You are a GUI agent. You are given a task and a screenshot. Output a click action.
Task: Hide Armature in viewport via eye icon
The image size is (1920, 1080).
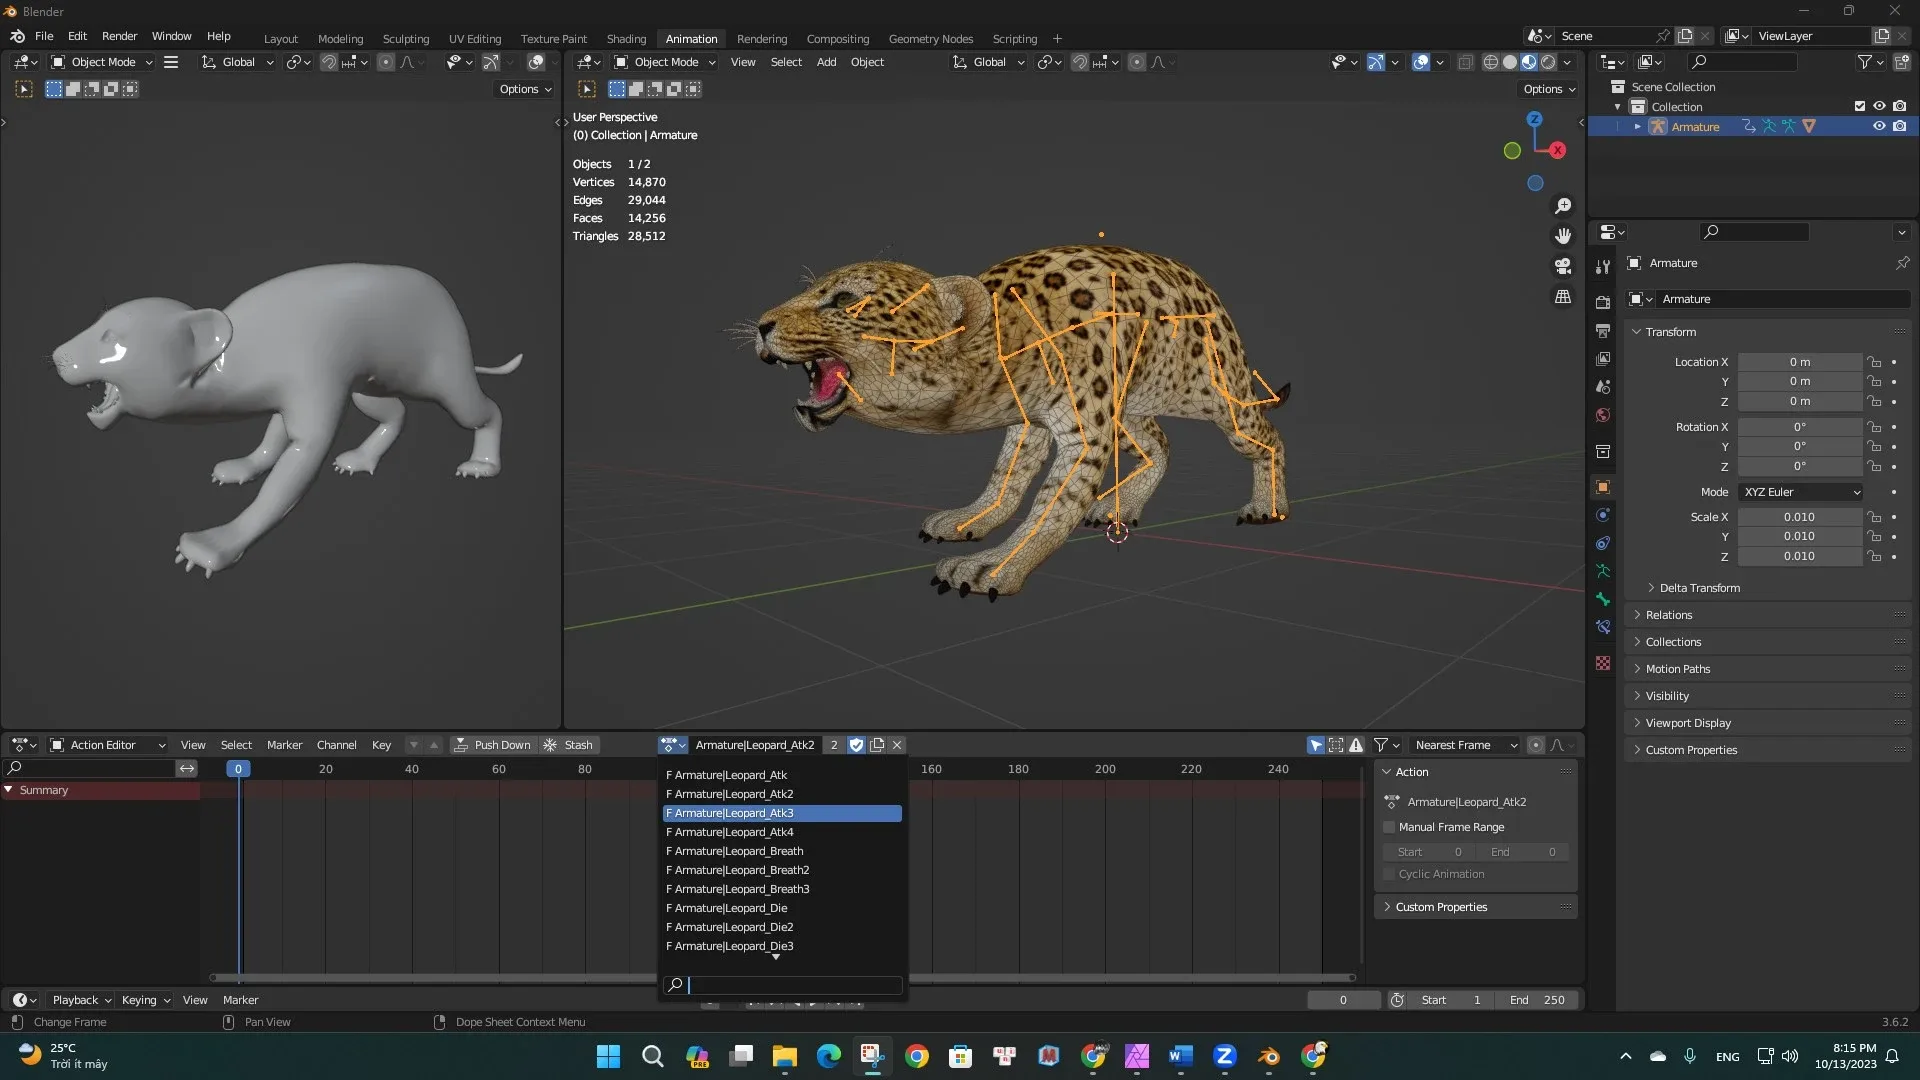click(1879, 126)
